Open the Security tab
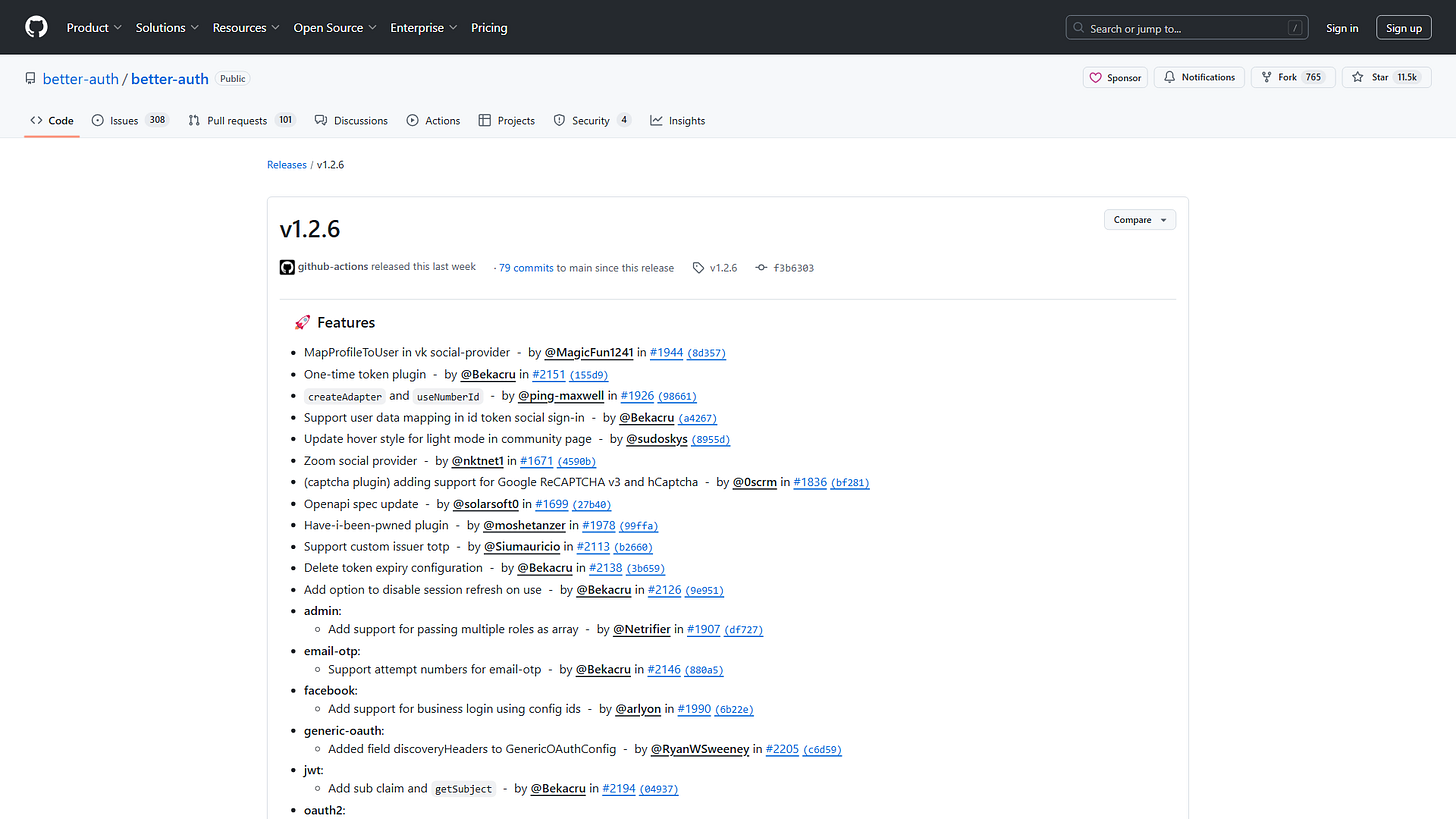This screenshot has height=819, width=1456. point(592,120)
